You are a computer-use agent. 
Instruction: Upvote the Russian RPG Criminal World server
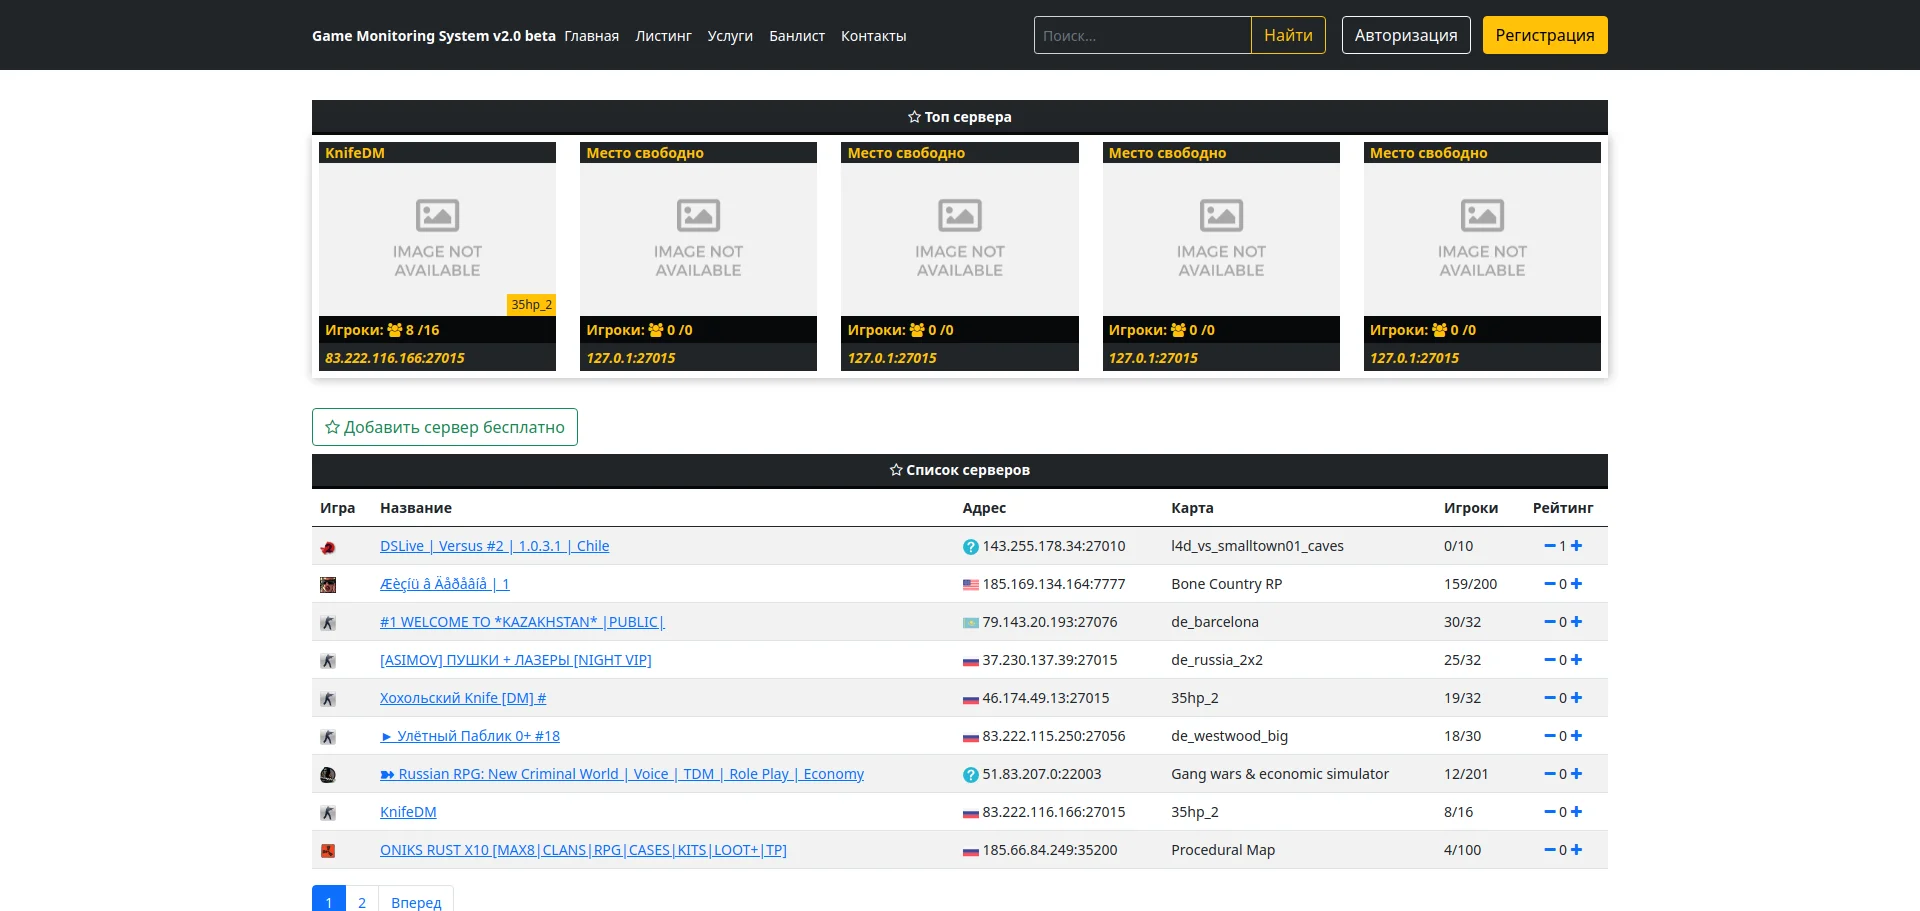pos(1577,774)
